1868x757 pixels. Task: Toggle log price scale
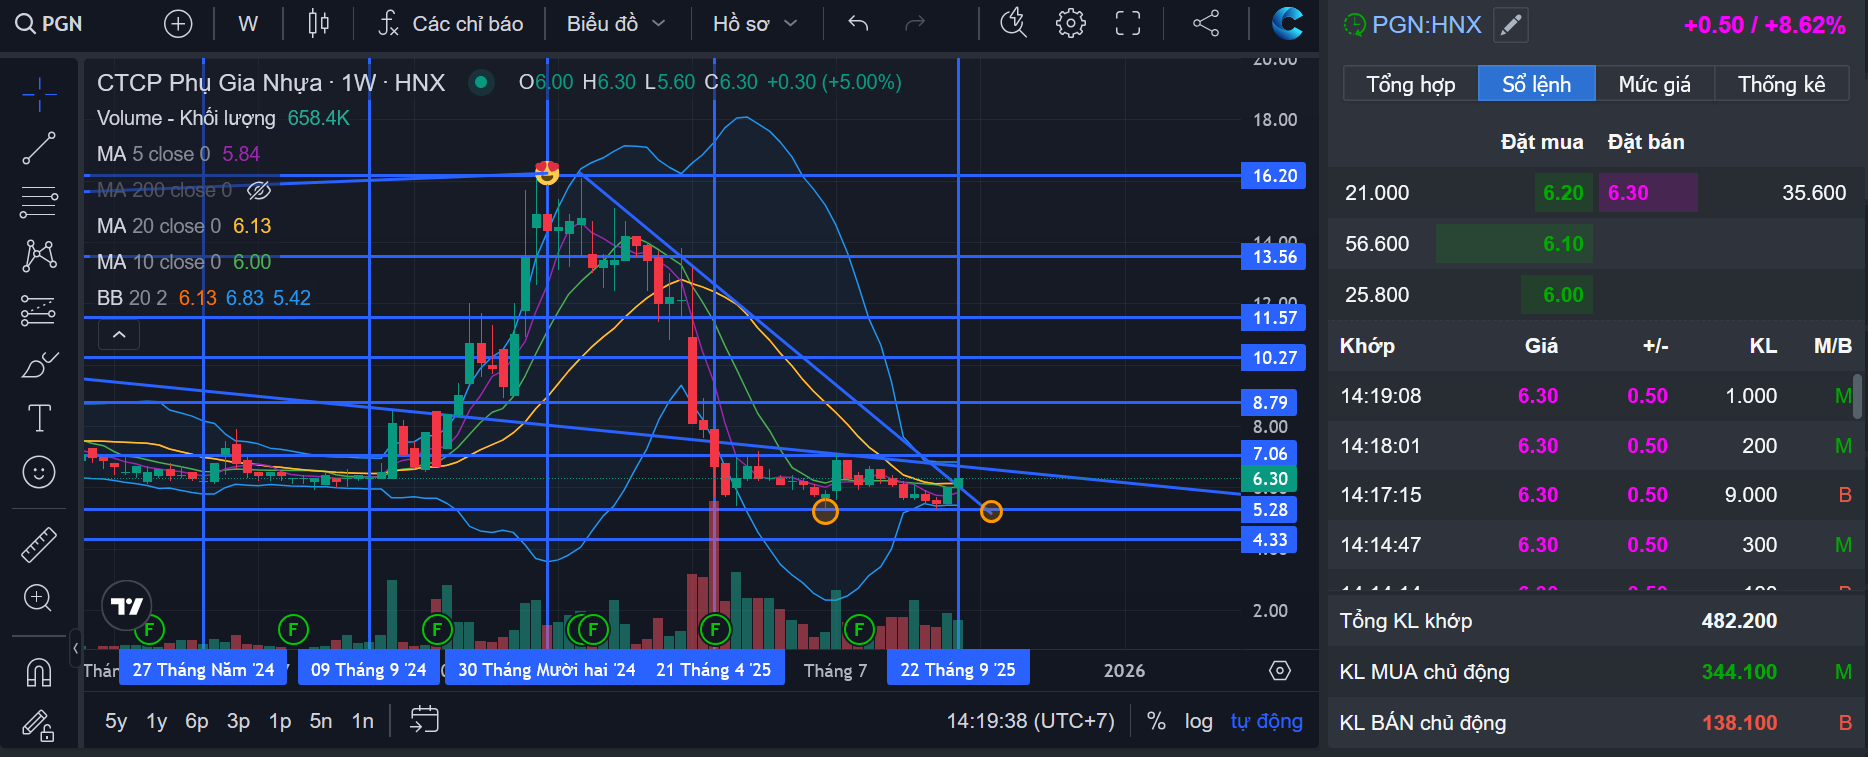coord(1199,721)
